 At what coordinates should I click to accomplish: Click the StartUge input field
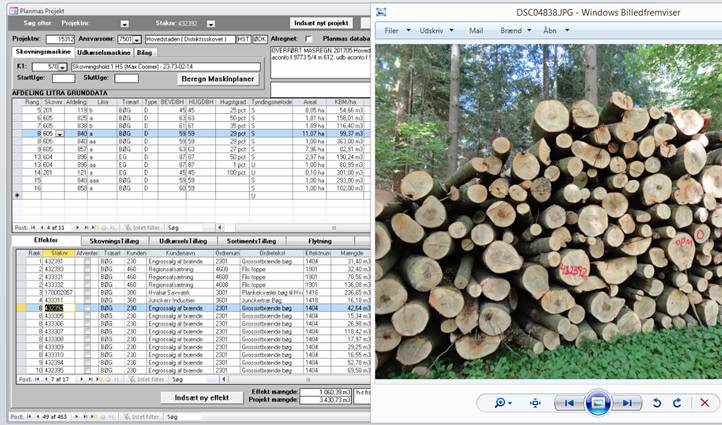[64, 78]
